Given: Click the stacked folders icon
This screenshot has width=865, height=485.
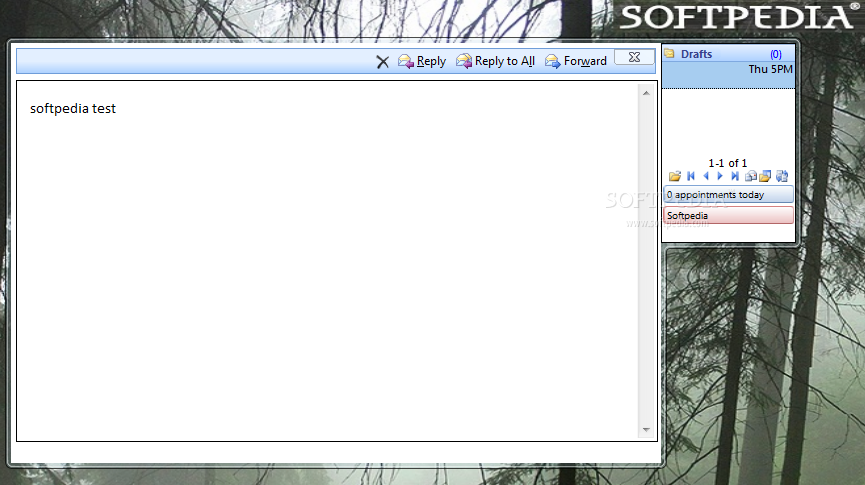Looking at the screenshot, I should (765, 177).
